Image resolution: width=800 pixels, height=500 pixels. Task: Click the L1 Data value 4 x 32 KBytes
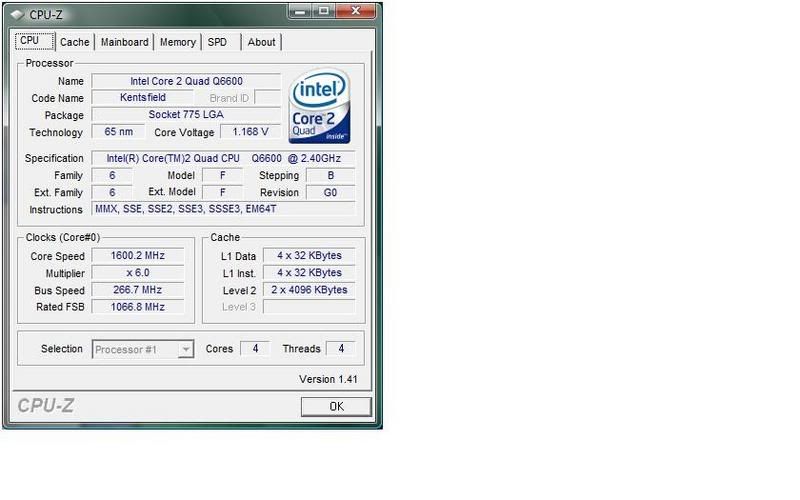pyautogui.click(x=309, y=256)
